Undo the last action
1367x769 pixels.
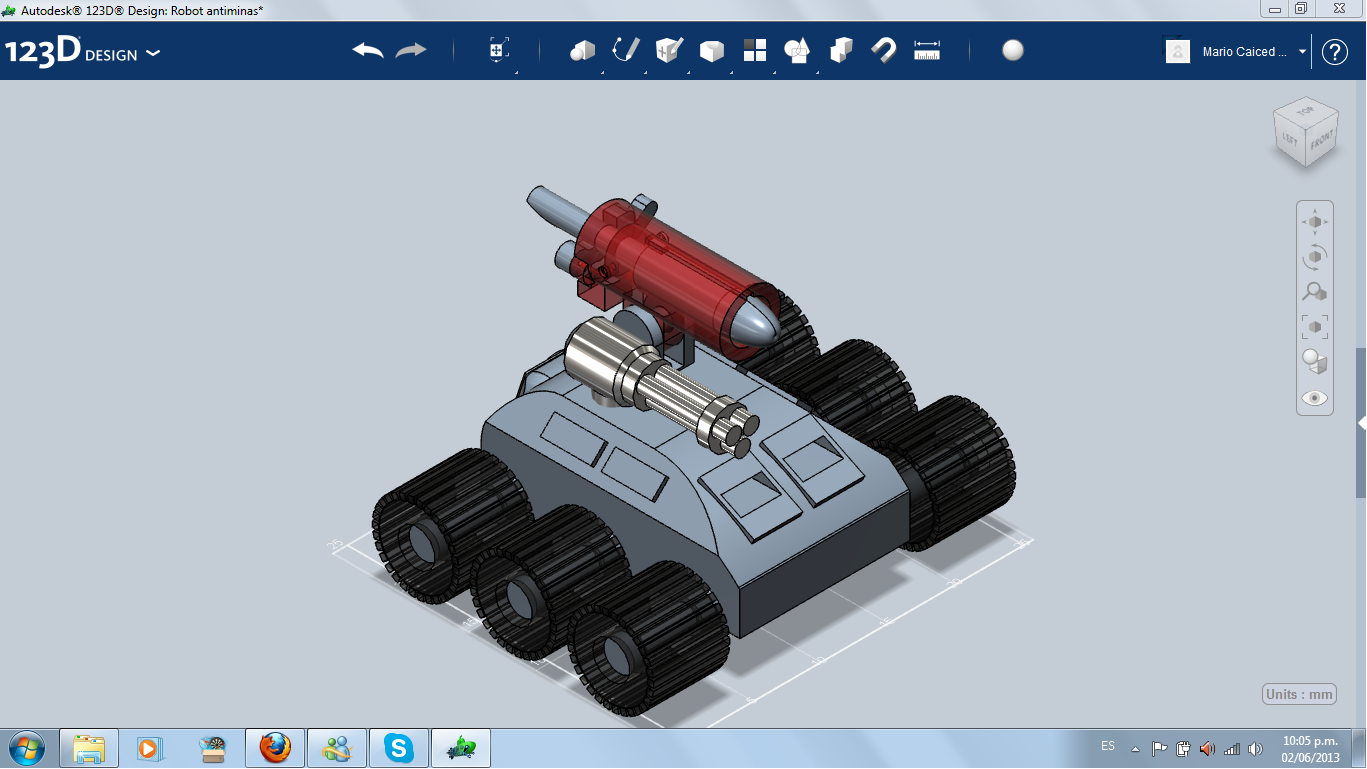tap(368, 50)
